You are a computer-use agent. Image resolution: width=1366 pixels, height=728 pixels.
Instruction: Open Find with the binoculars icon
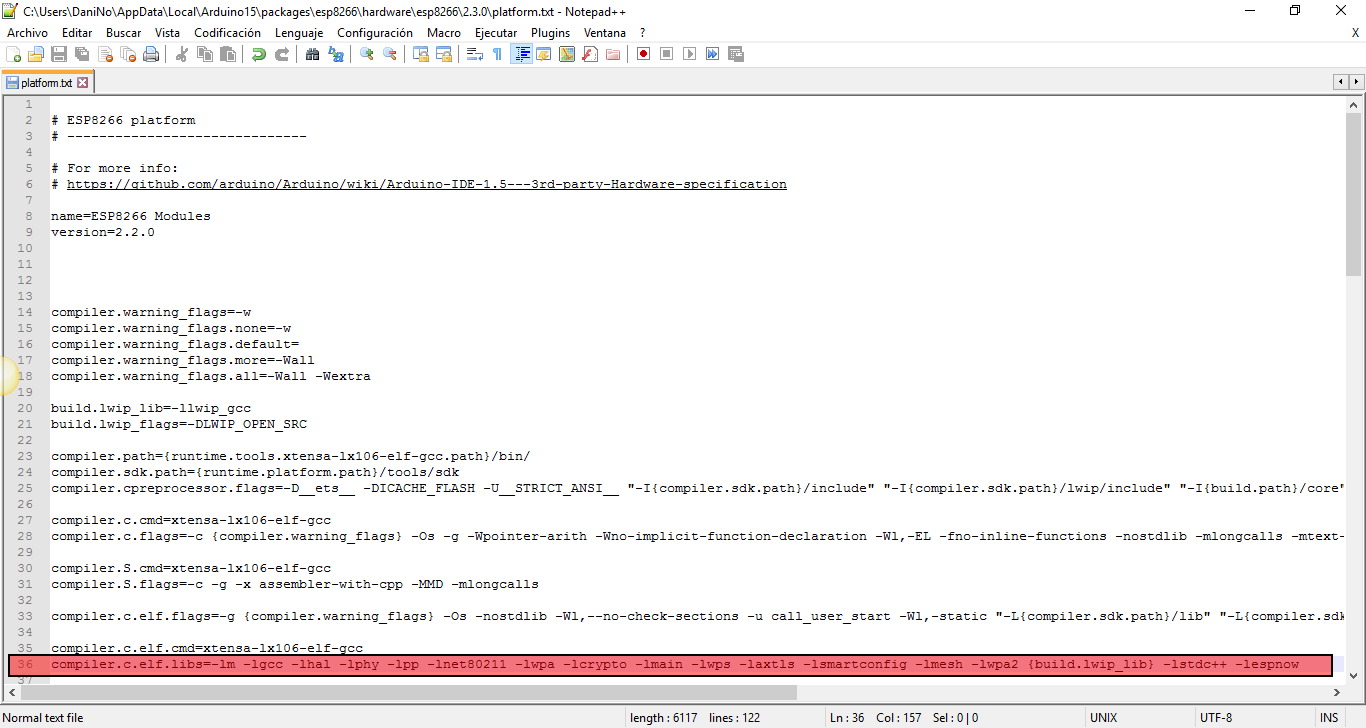[x=313, y=54]
